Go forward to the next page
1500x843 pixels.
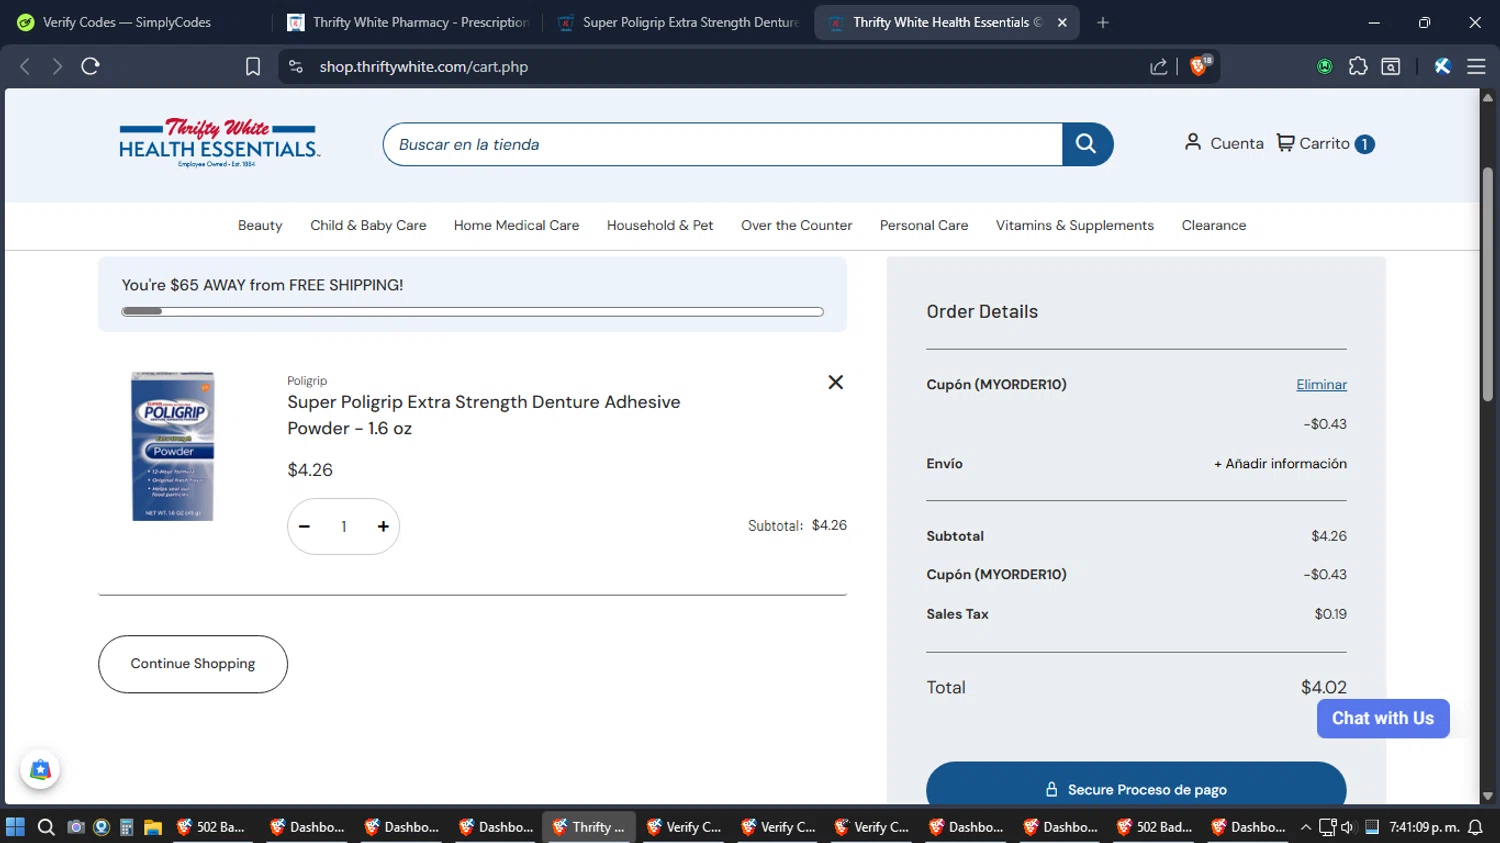[57, 67]
